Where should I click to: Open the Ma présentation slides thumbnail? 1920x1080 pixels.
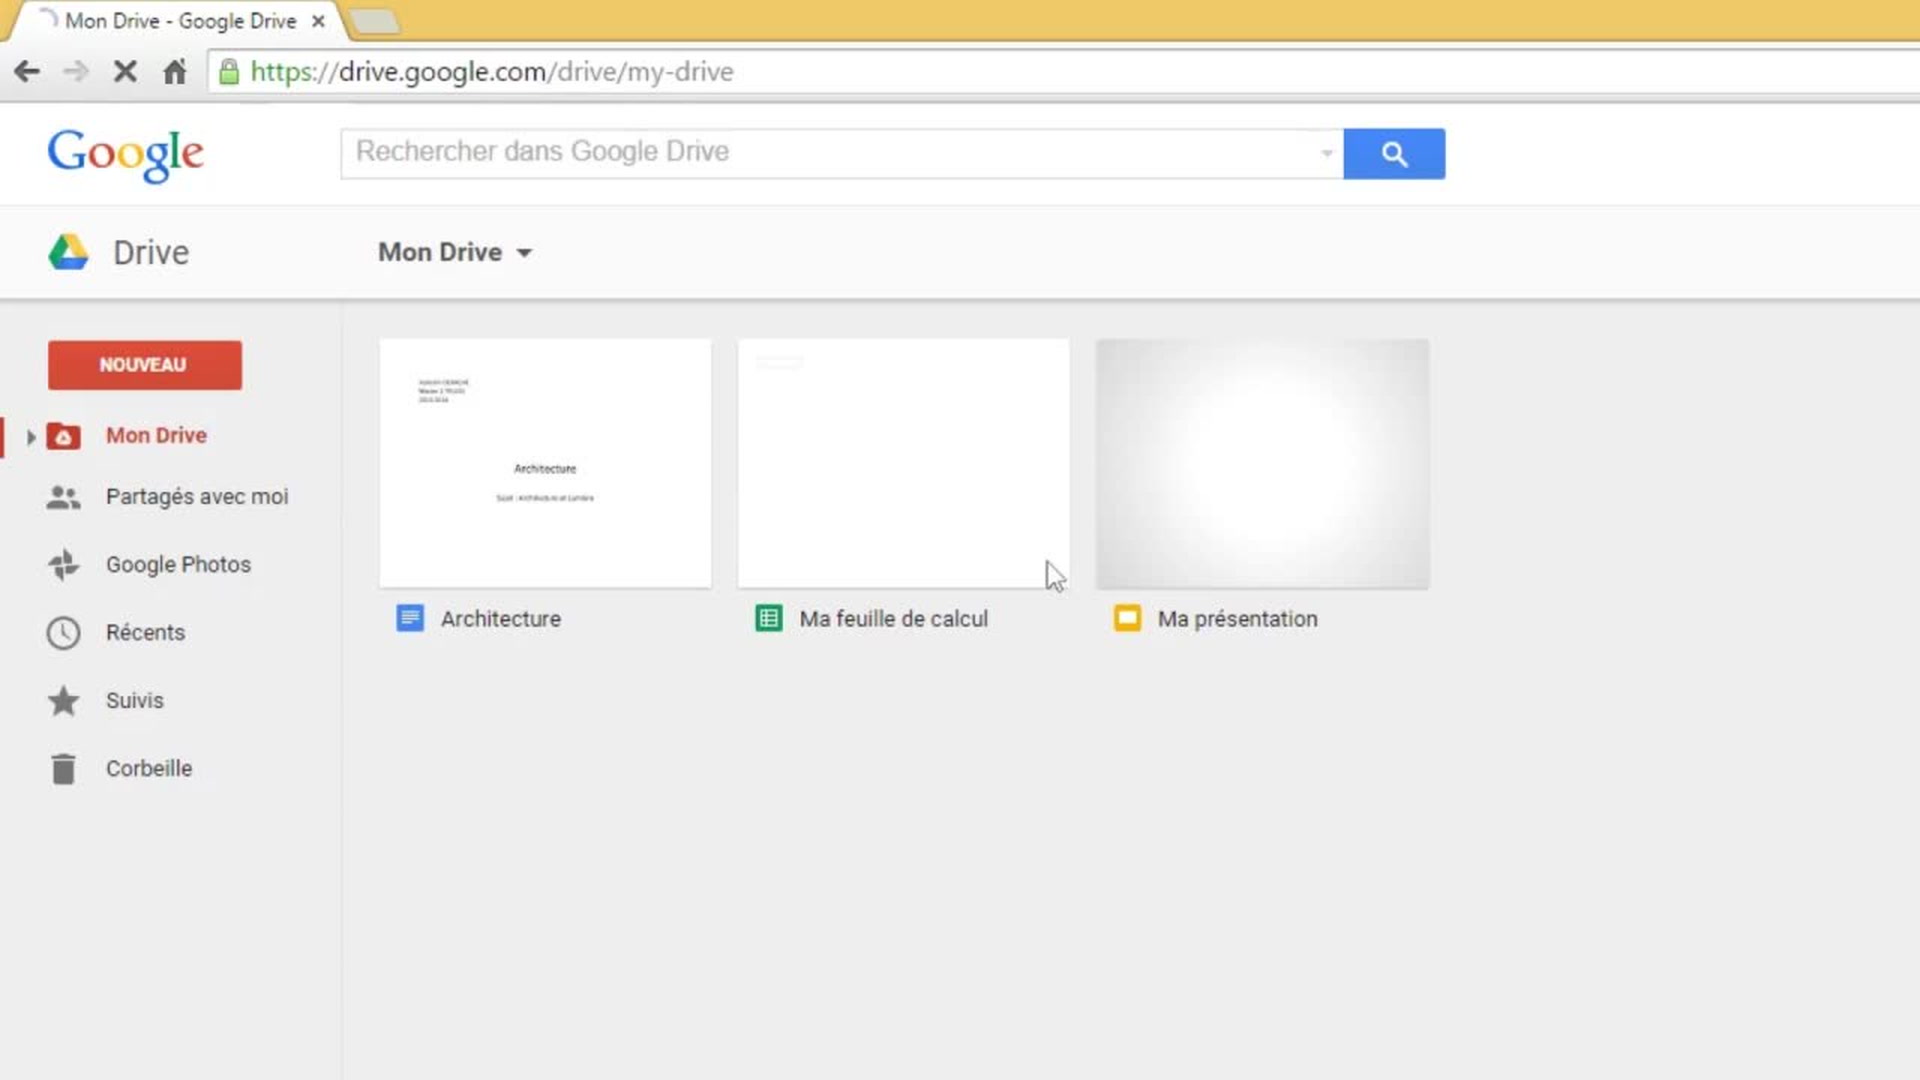tap(1262, 463)
